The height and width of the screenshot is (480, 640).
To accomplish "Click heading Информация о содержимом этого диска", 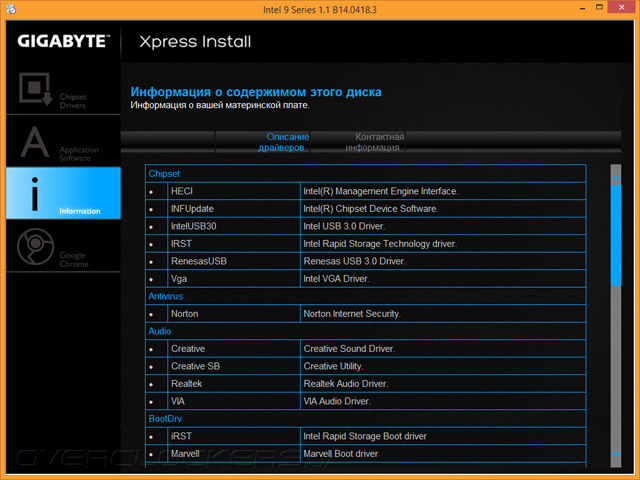I will click(x=256, y=92).
